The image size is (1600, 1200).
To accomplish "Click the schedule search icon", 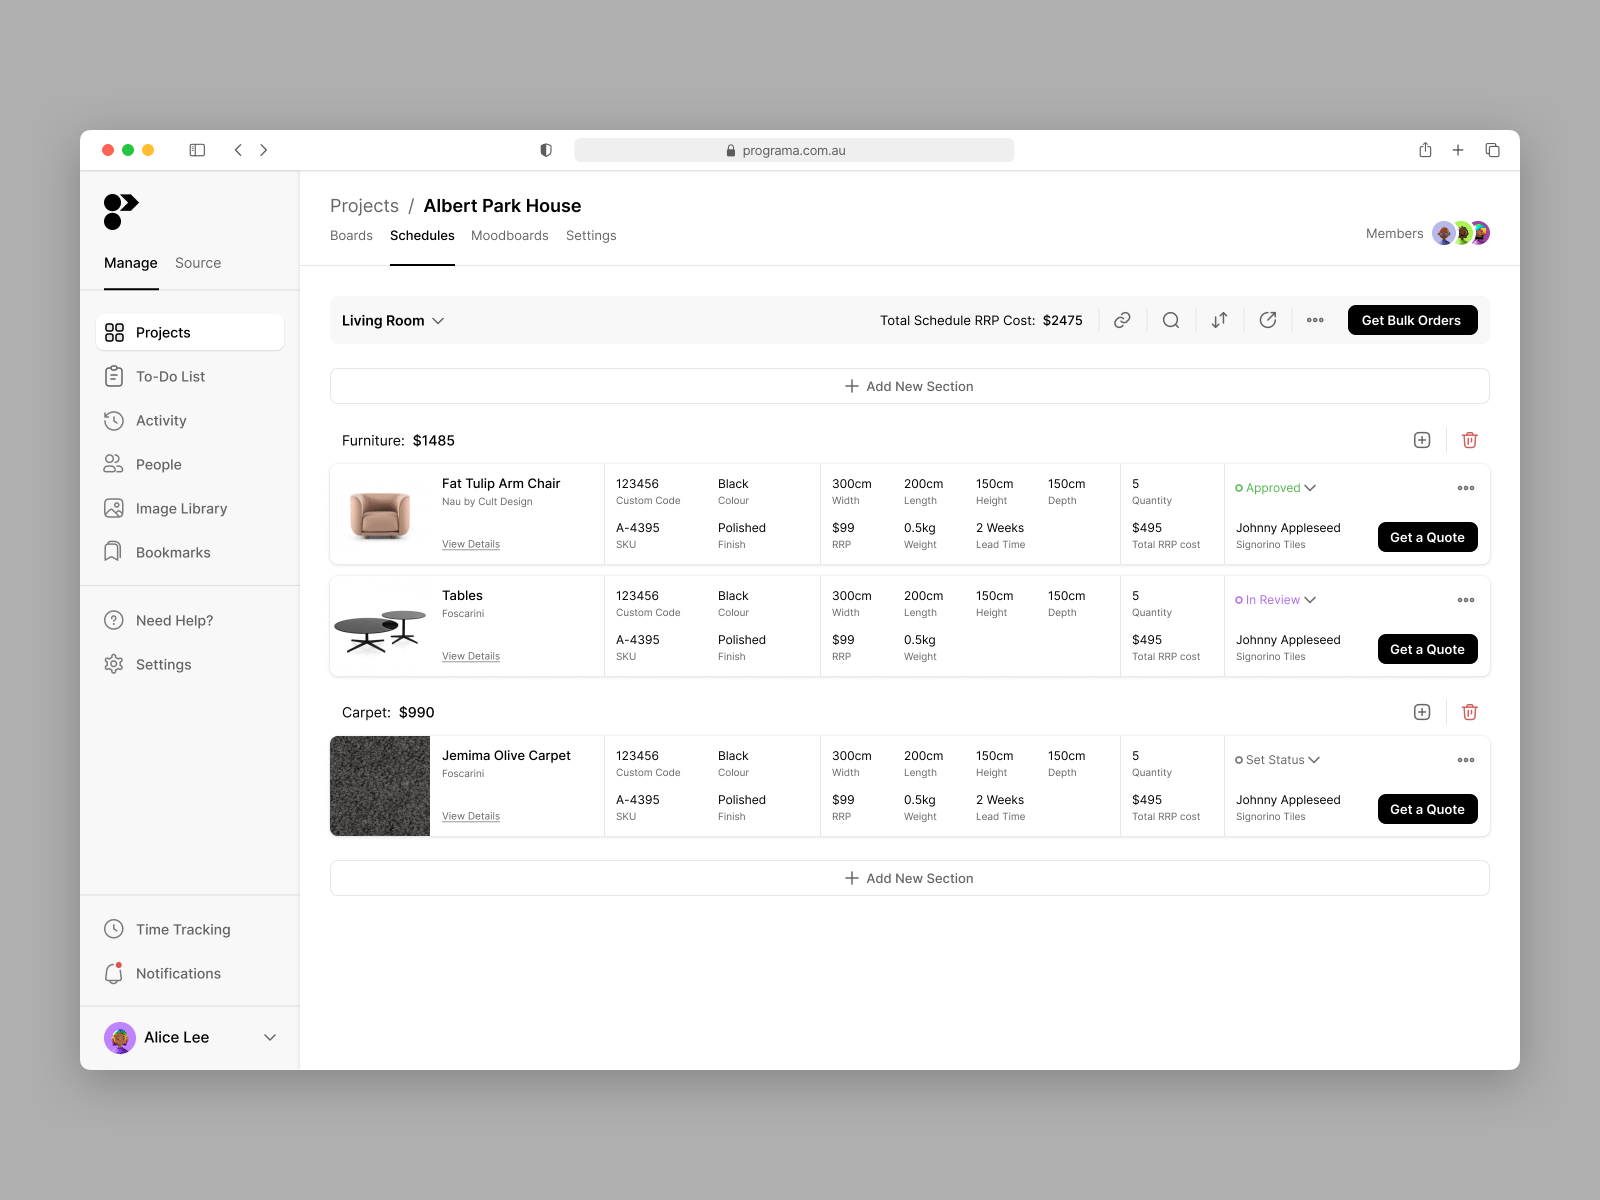I will [1171, 320].
